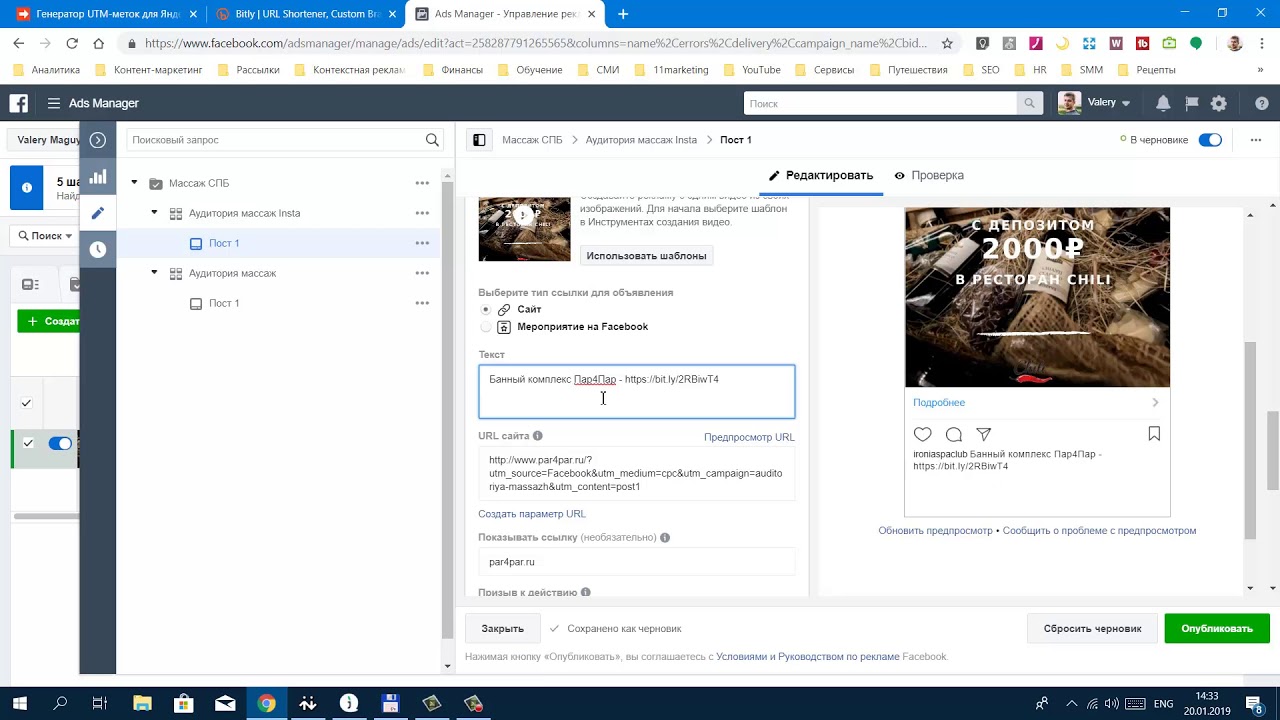This screenshot has height=720, width=1280.
Task: Open Массаж СПБ breadcrumb
Action: coord(532,140)
